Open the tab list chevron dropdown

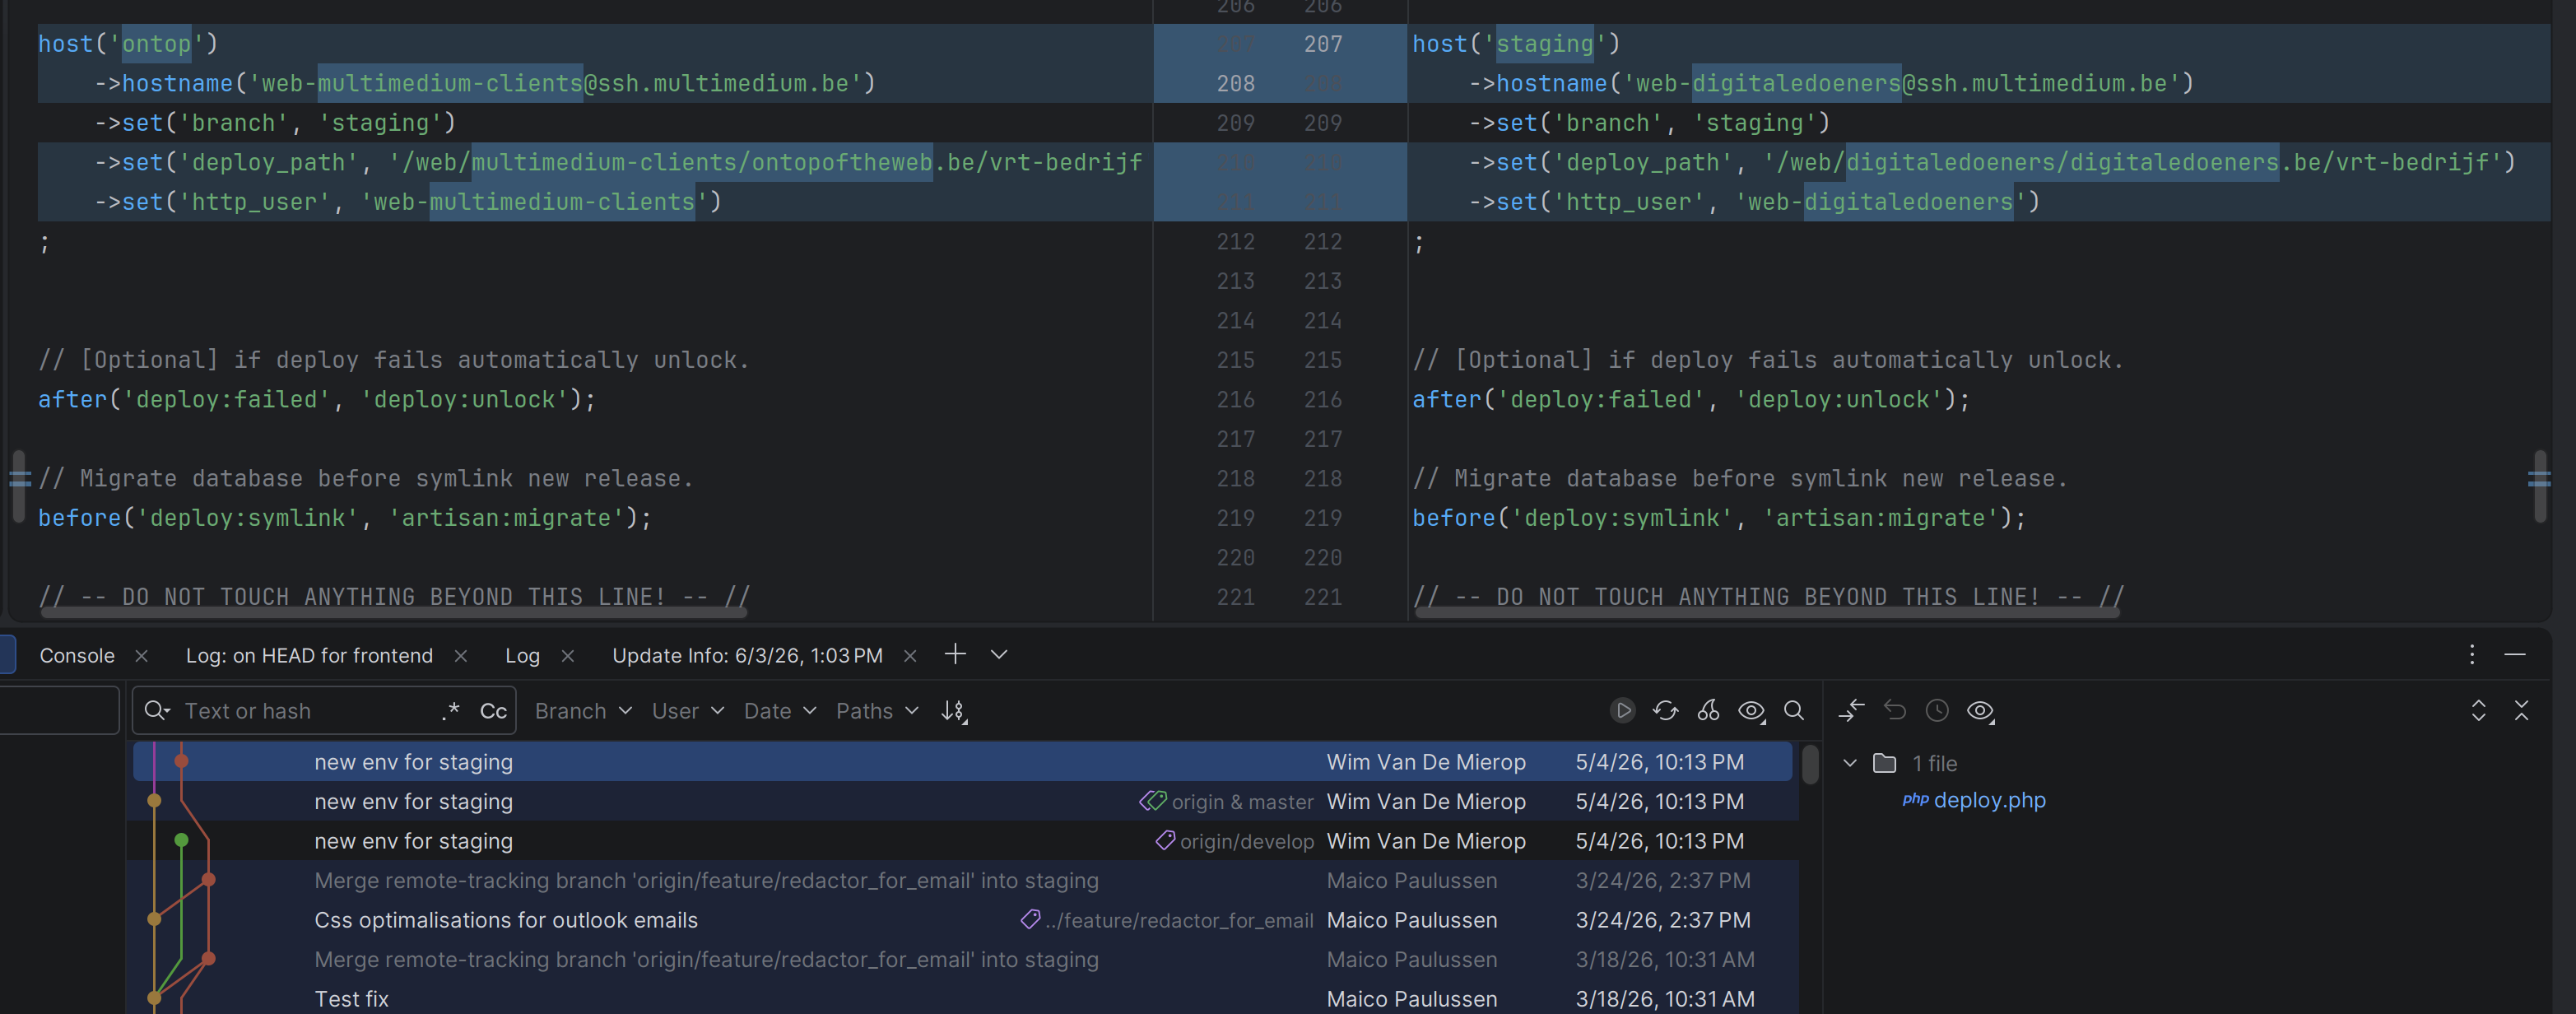click(998, 654)
